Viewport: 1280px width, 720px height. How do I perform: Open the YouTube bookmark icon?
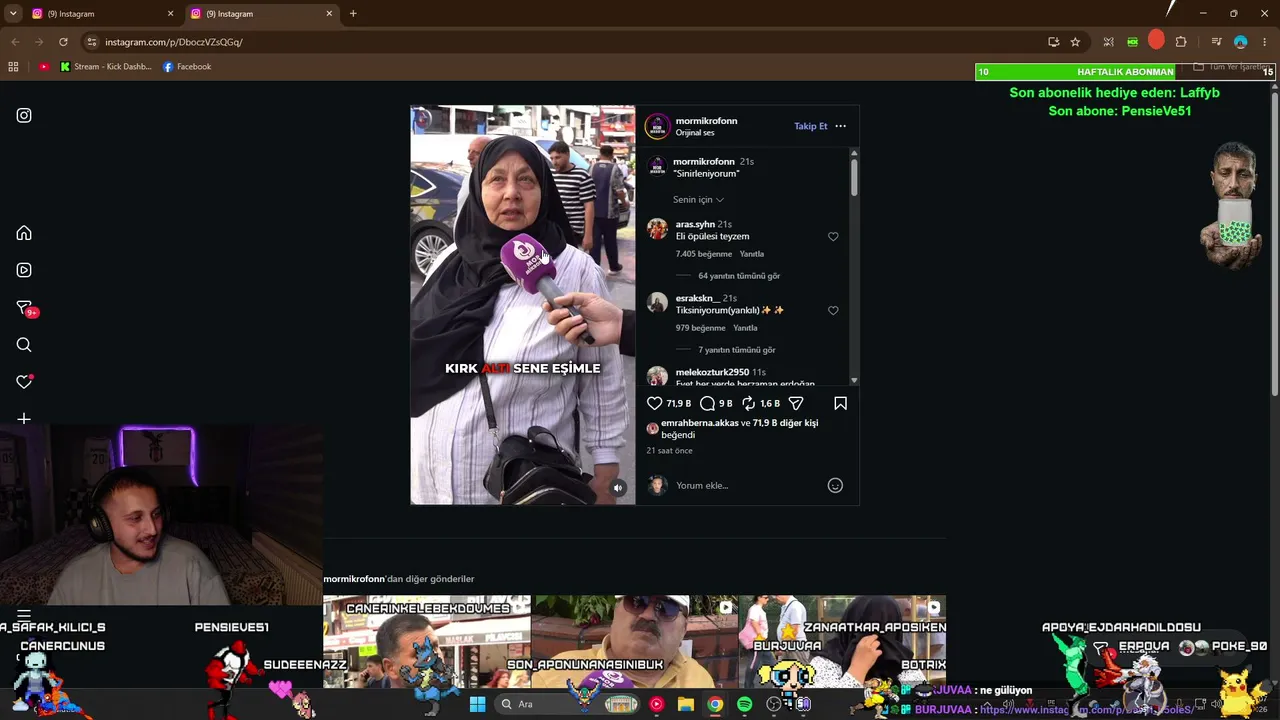click(x=44, y=67)
